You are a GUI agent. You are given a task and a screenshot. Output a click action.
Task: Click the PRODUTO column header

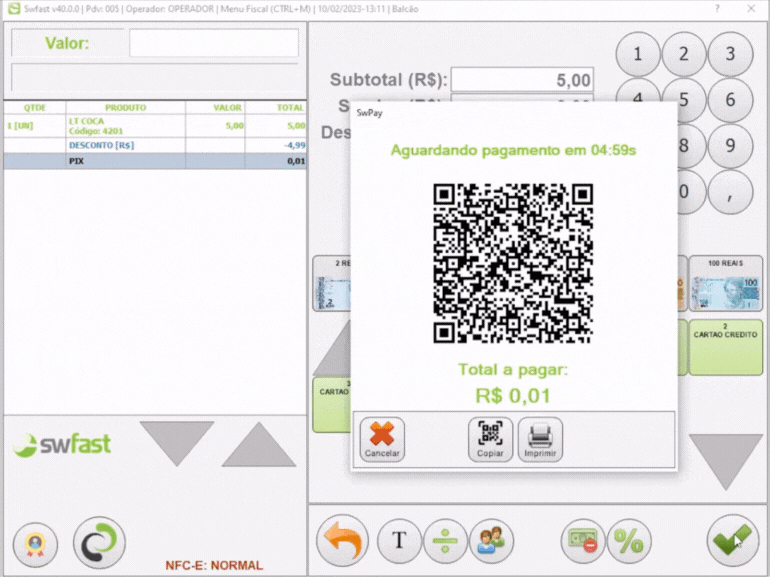(126, 108)
